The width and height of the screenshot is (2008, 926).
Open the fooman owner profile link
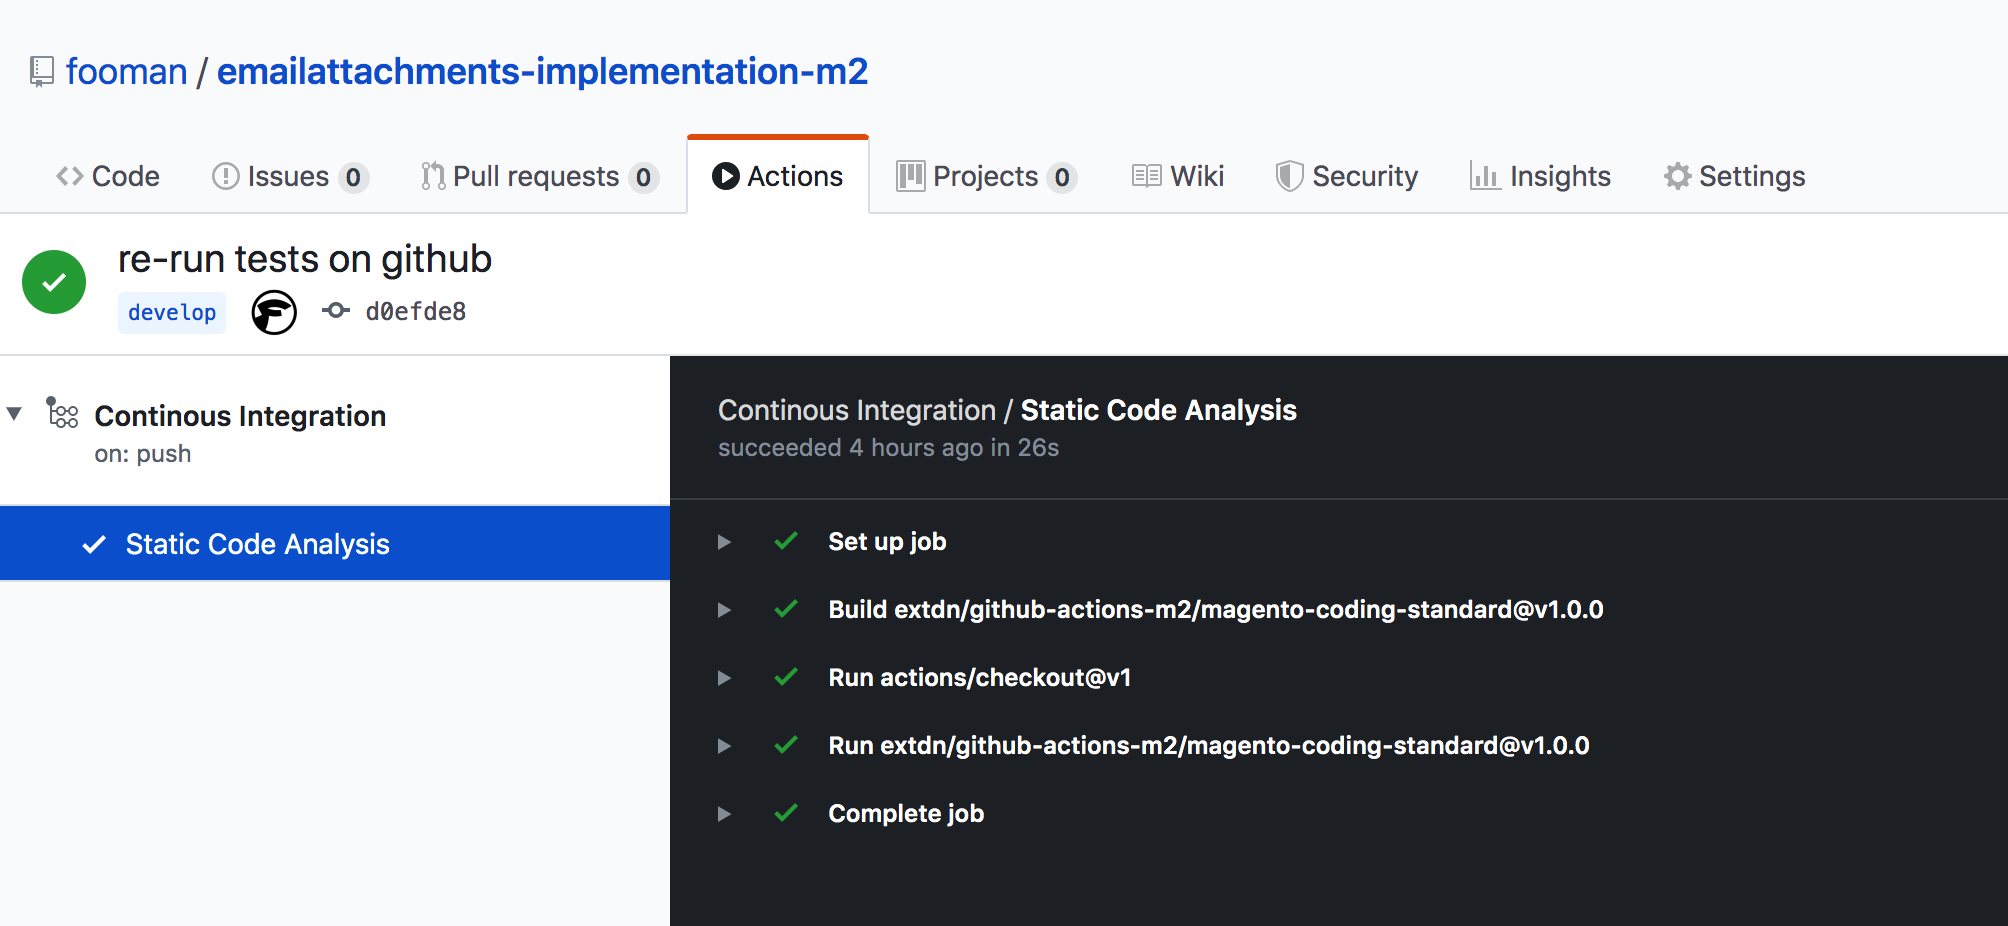coord(127,72)
